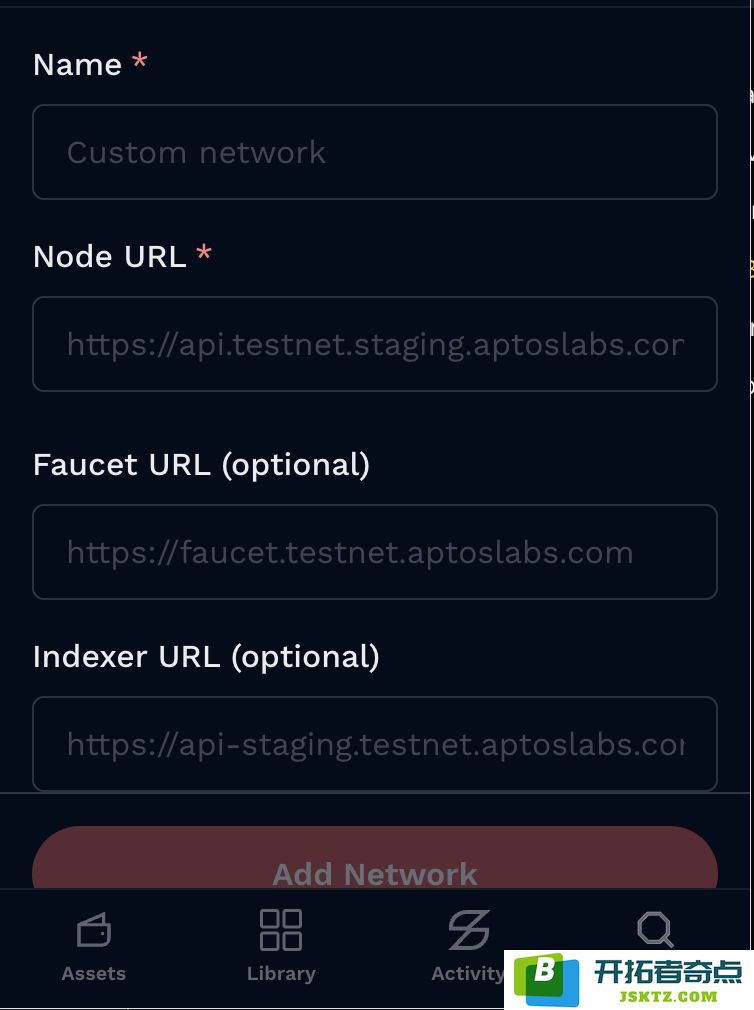Switch to the Assets tab label

pyautogui.click(x=94, y=973)
